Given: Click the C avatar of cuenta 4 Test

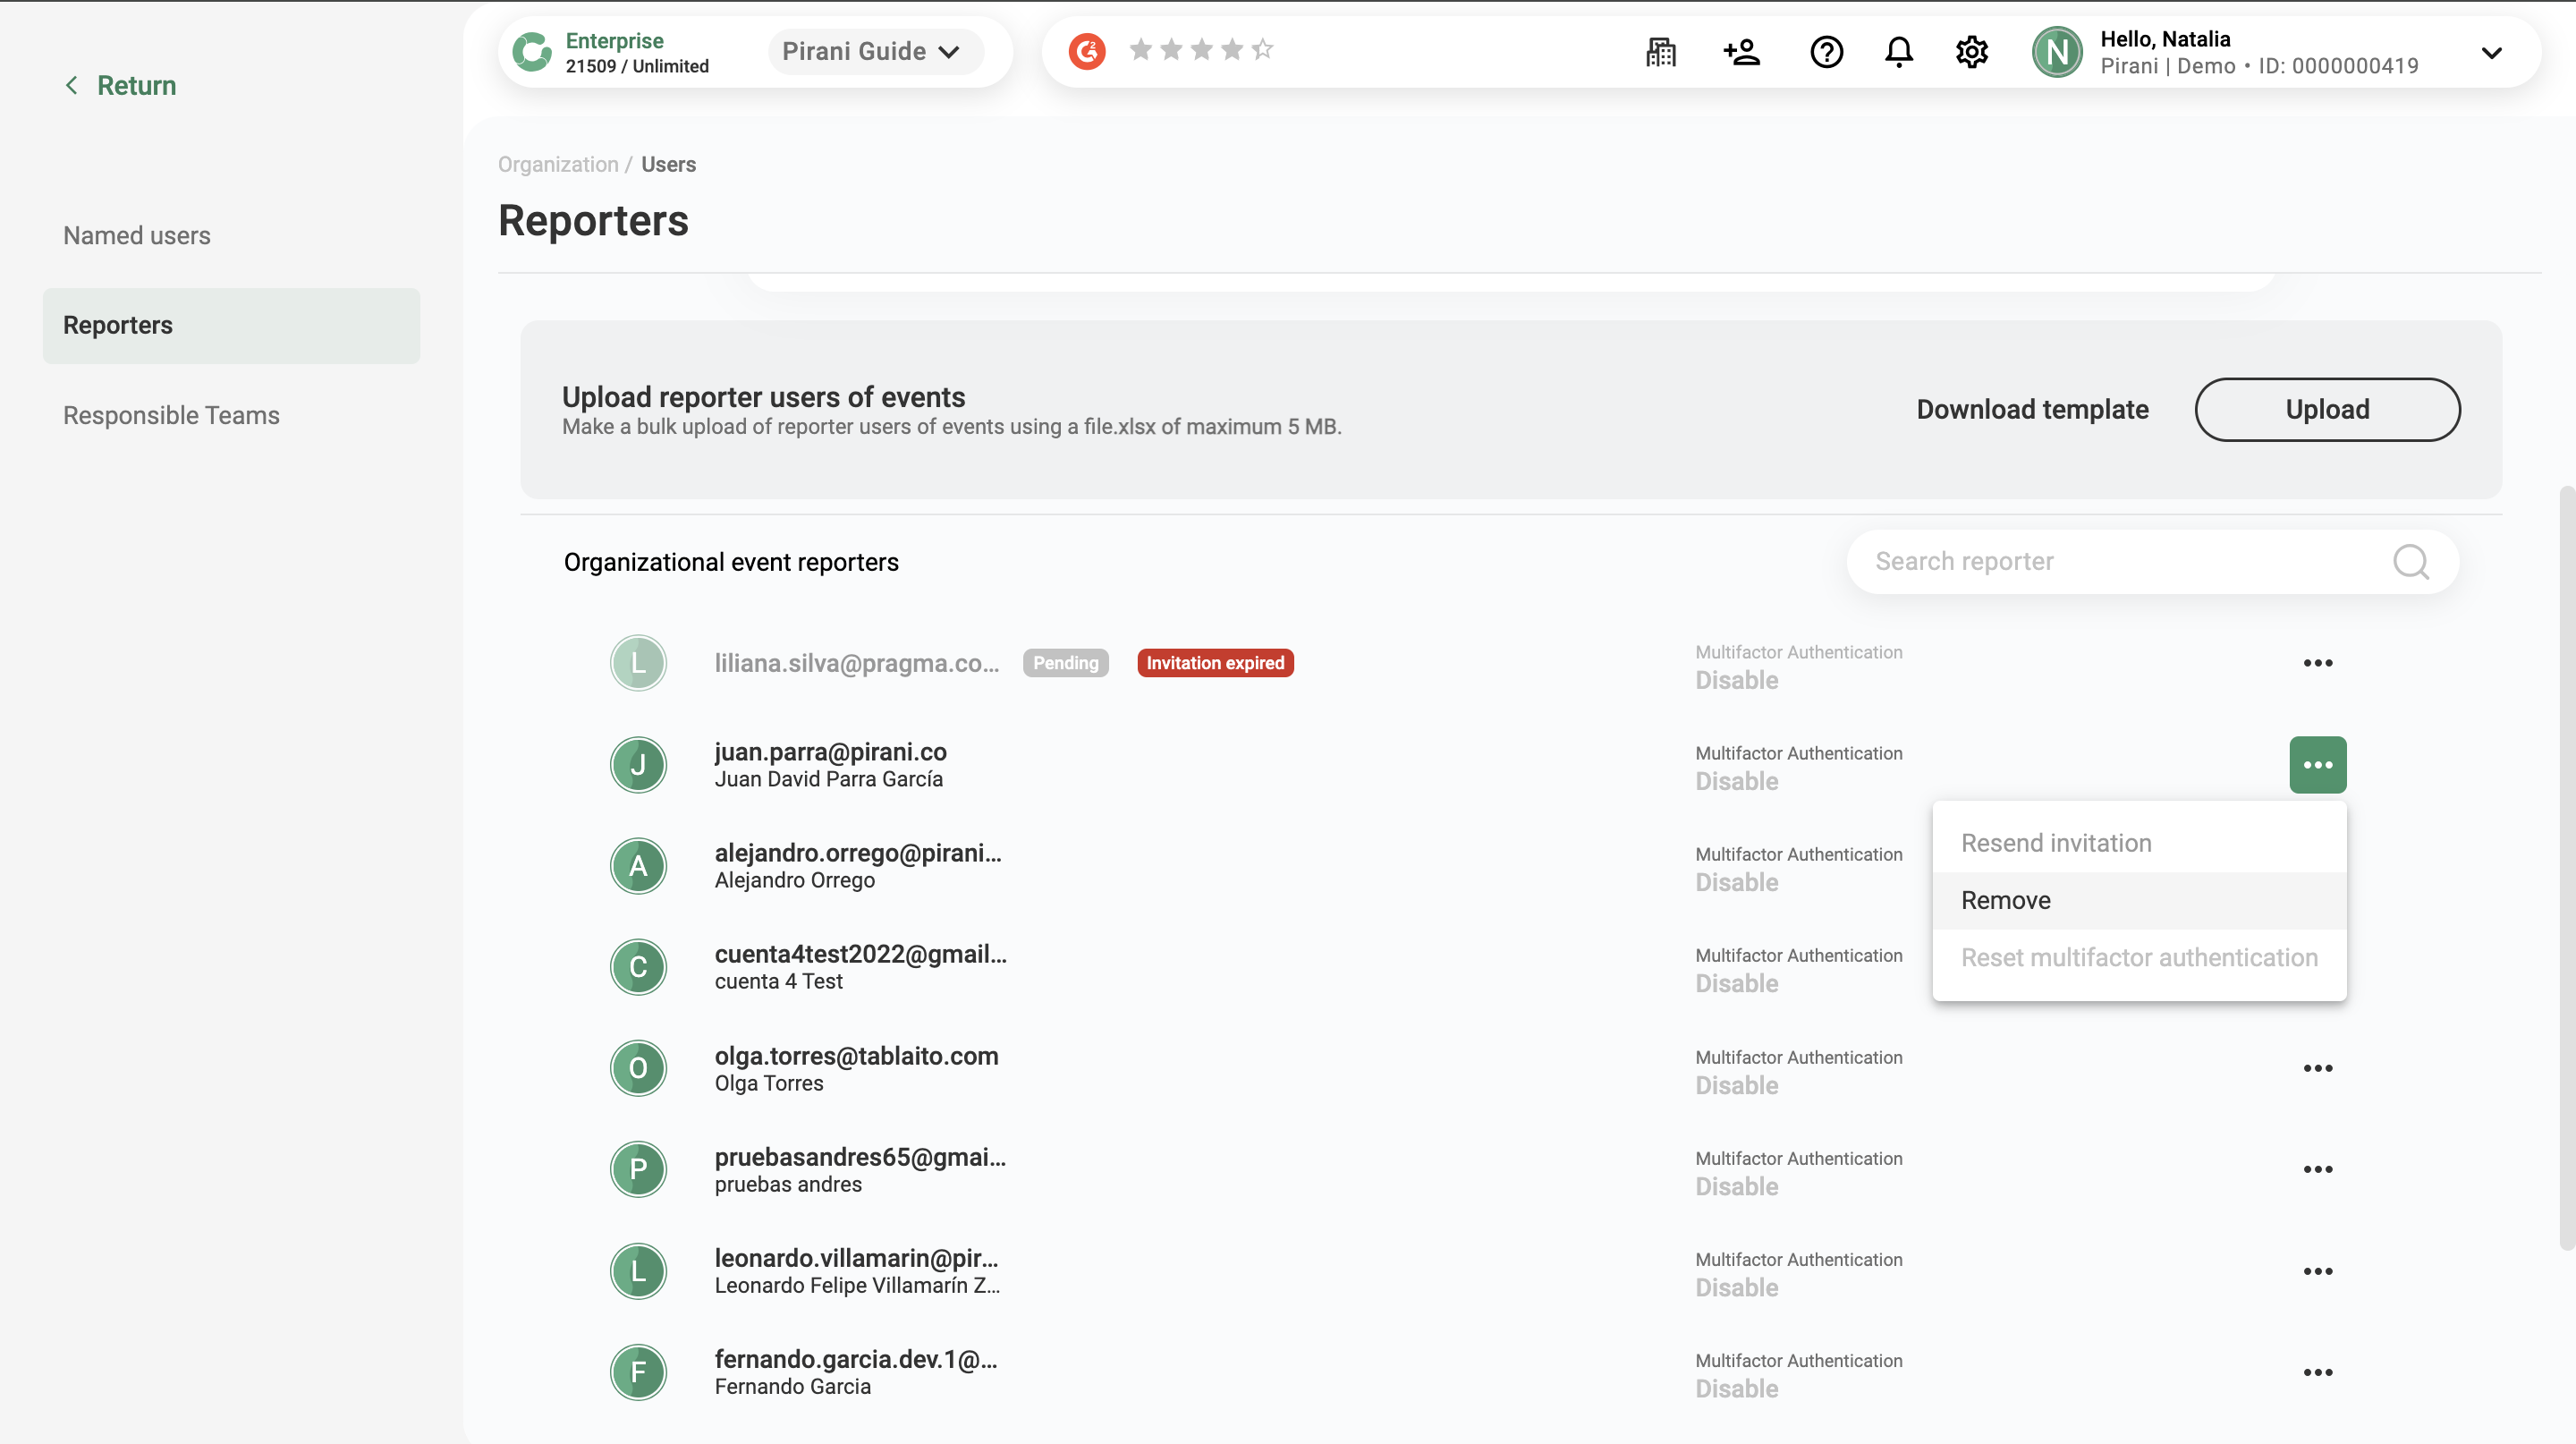Looking at the screenshot, I should (638, 967).
